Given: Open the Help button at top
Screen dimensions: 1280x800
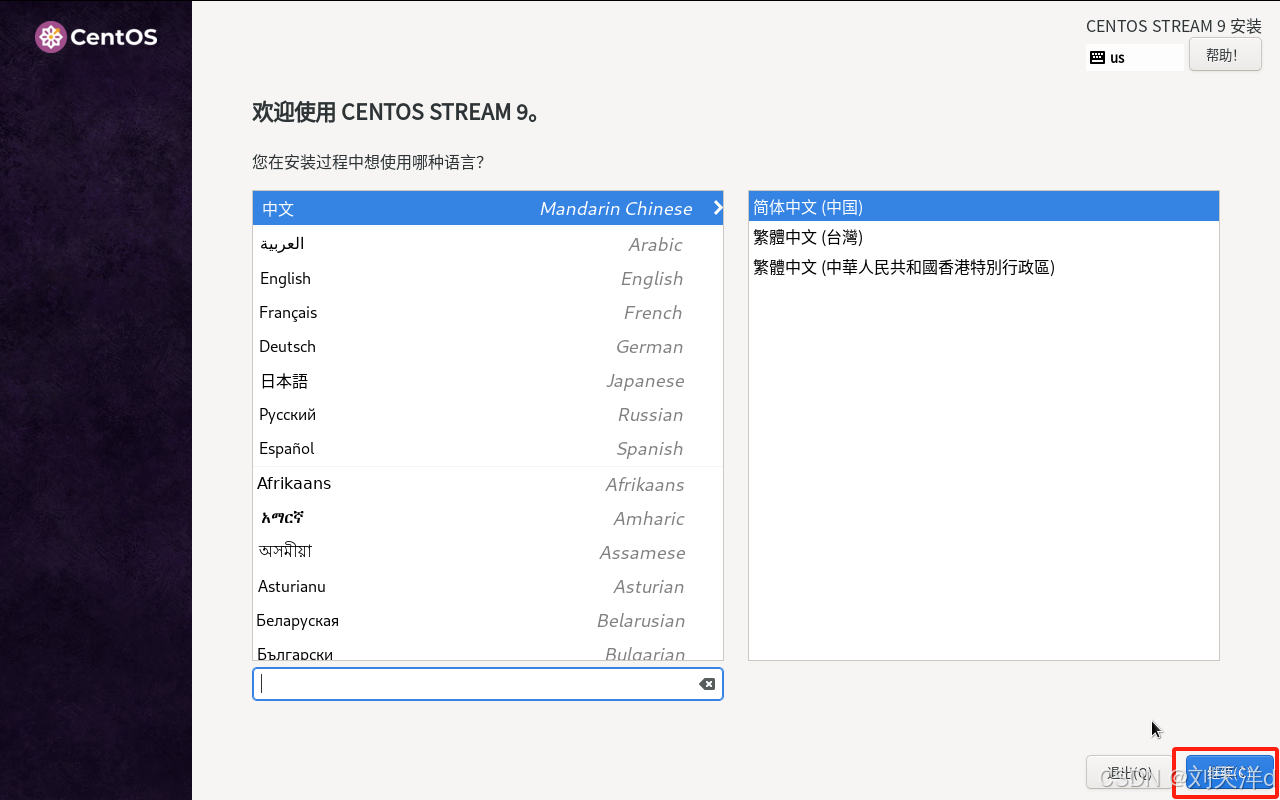Looking at the screenshot, I should point(1224,55).
